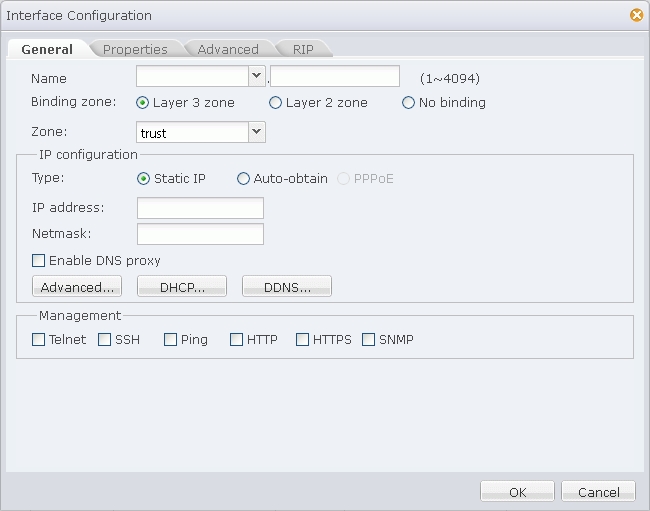The image size is (650, 511).
Task: Select Layer 2 zone binding option
Action: coord(275,103)
